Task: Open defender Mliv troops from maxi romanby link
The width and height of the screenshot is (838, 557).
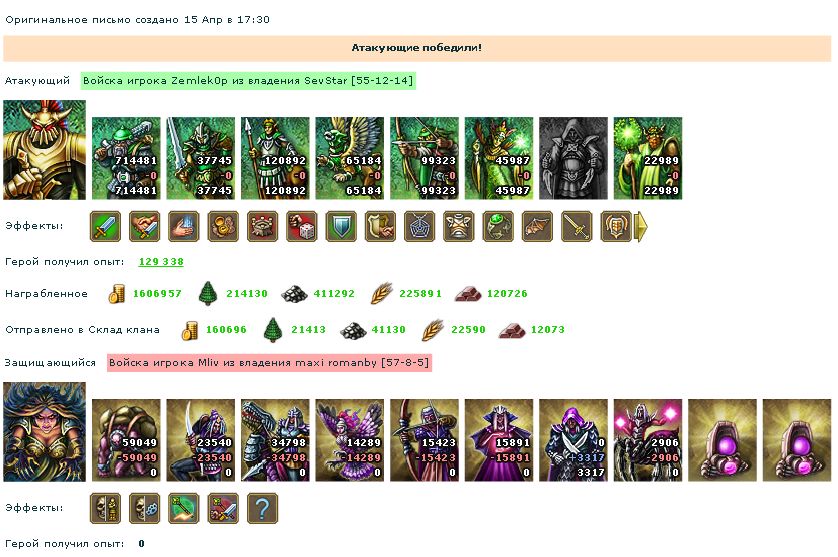Action: tap(269, 362)
